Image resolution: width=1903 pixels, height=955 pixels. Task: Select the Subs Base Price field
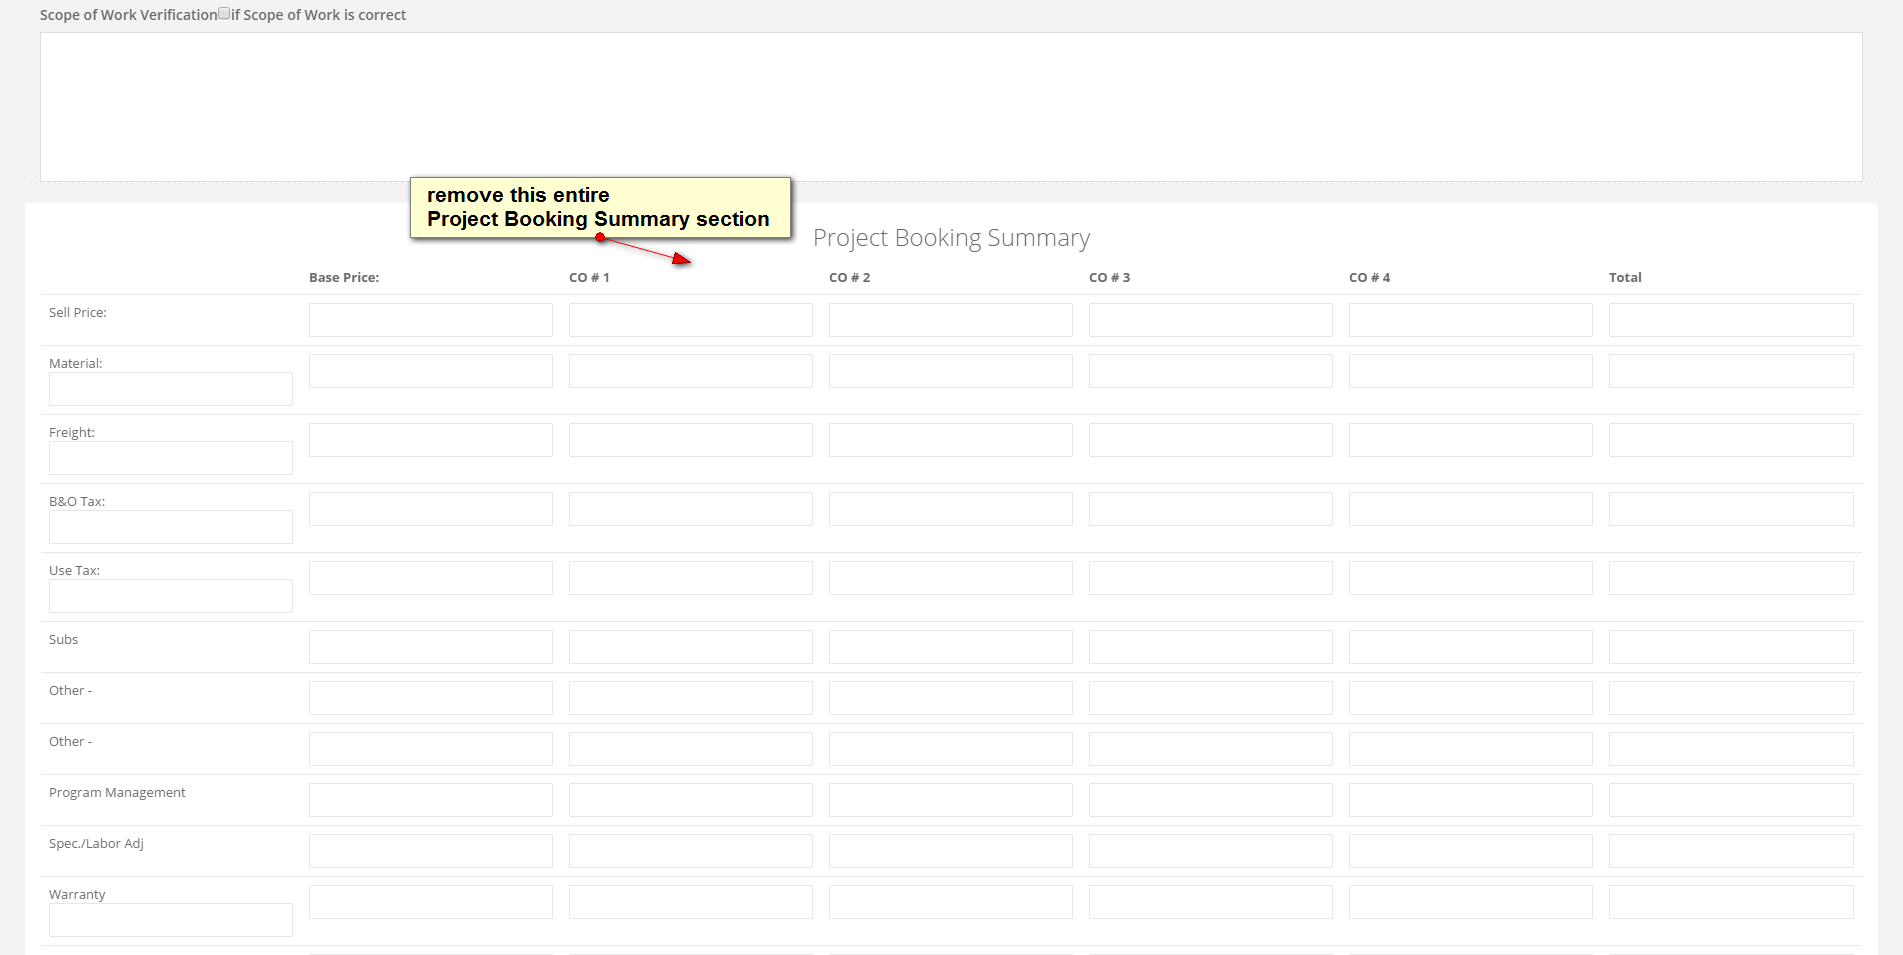tap(431, 647)
